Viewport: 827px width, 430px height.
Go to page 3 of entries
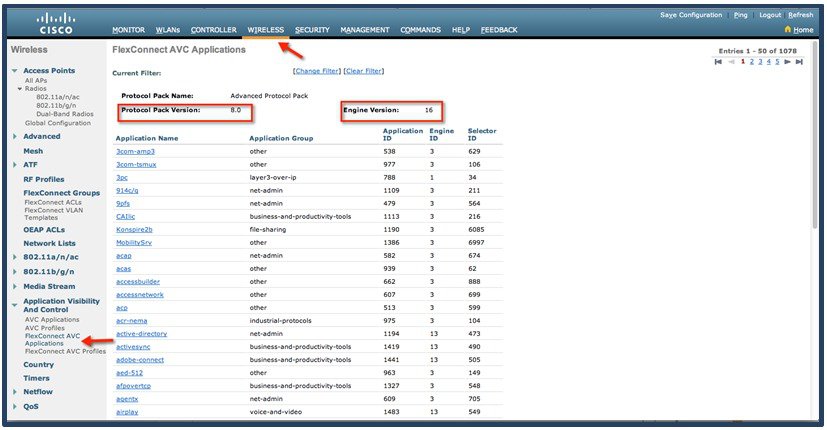pos(760,62)
